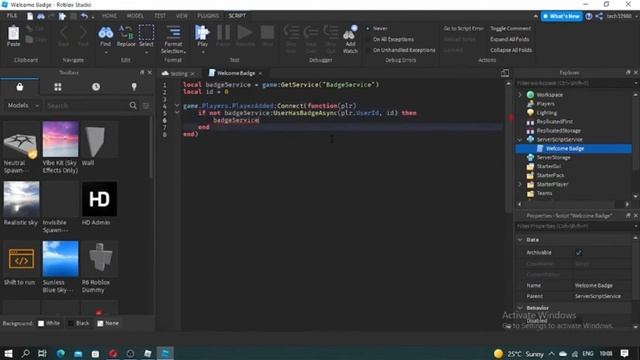Image resolution: width=640 pixels, height=360 pixels.
Task: Open Toolbox search filter options icon
Action: pyautogui.click(x=146, y=106)
